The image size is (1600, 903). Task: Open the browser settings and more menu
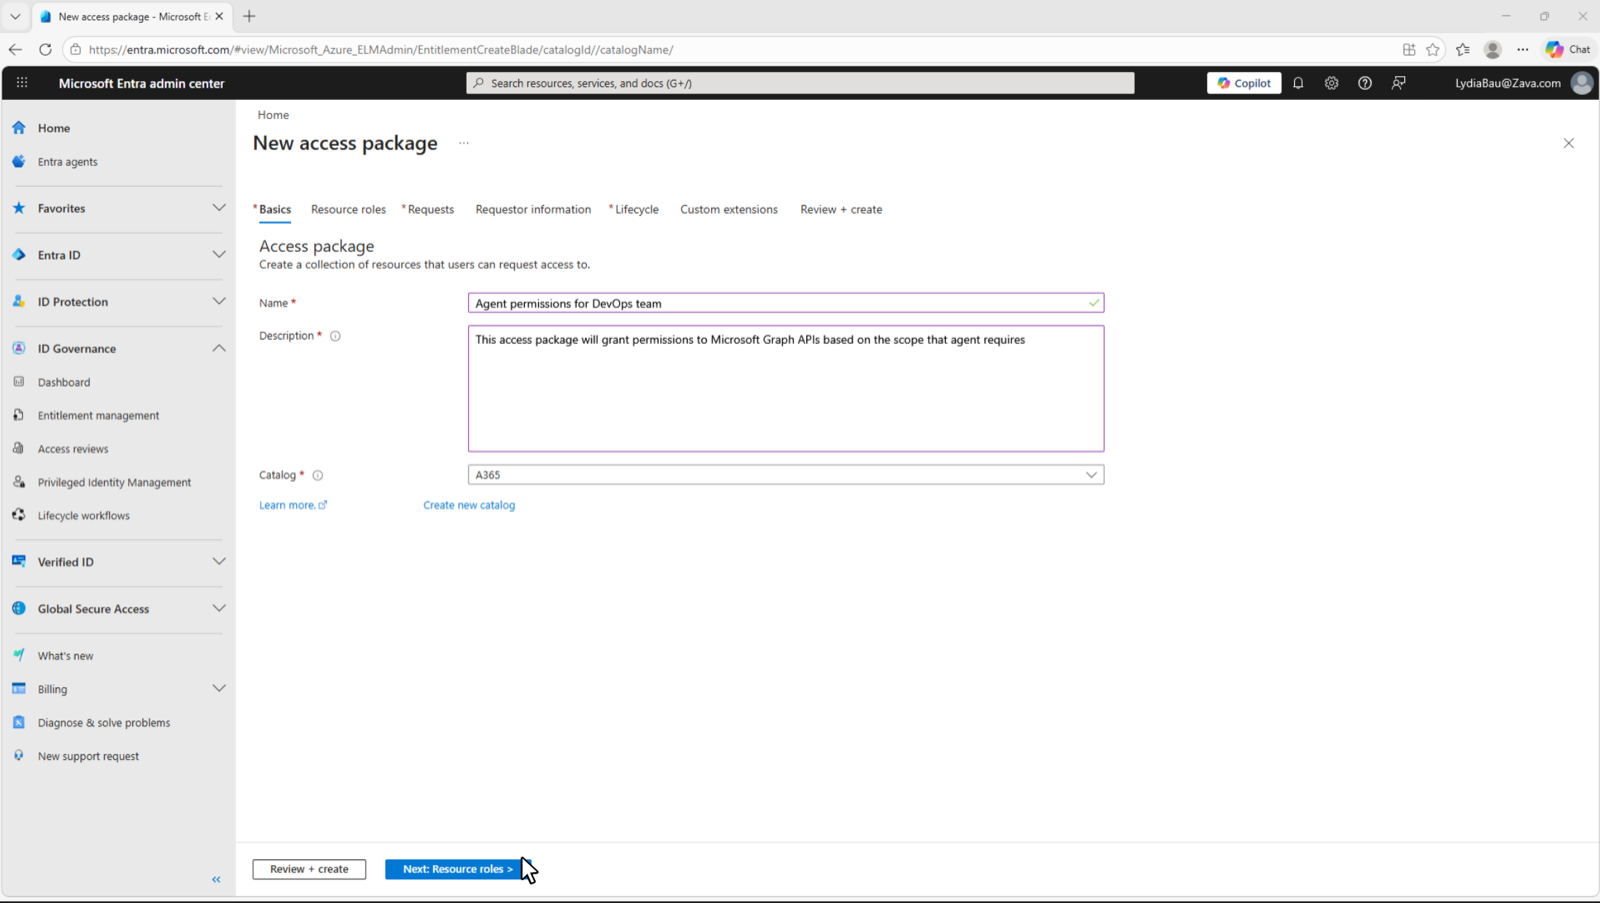(x=1523, y=49)
